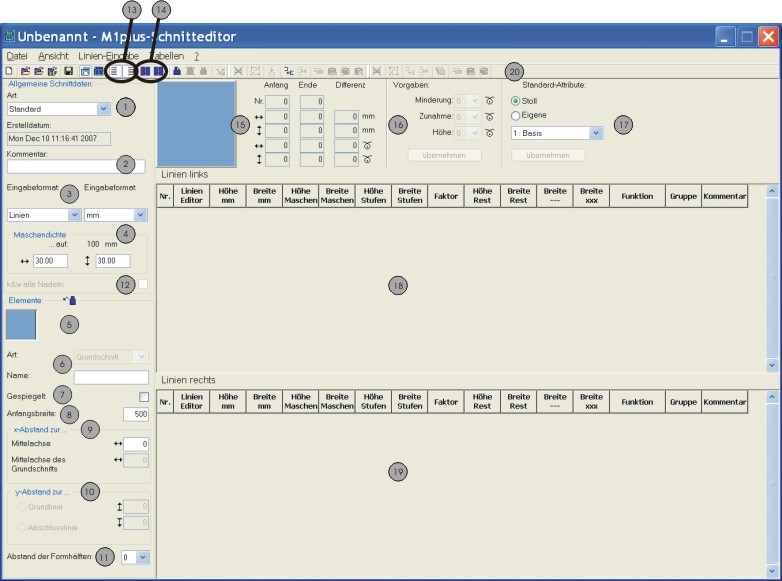Viewport: 782px width, 581px height.
Task: Open the Datei menu
Action: point(18,56)
